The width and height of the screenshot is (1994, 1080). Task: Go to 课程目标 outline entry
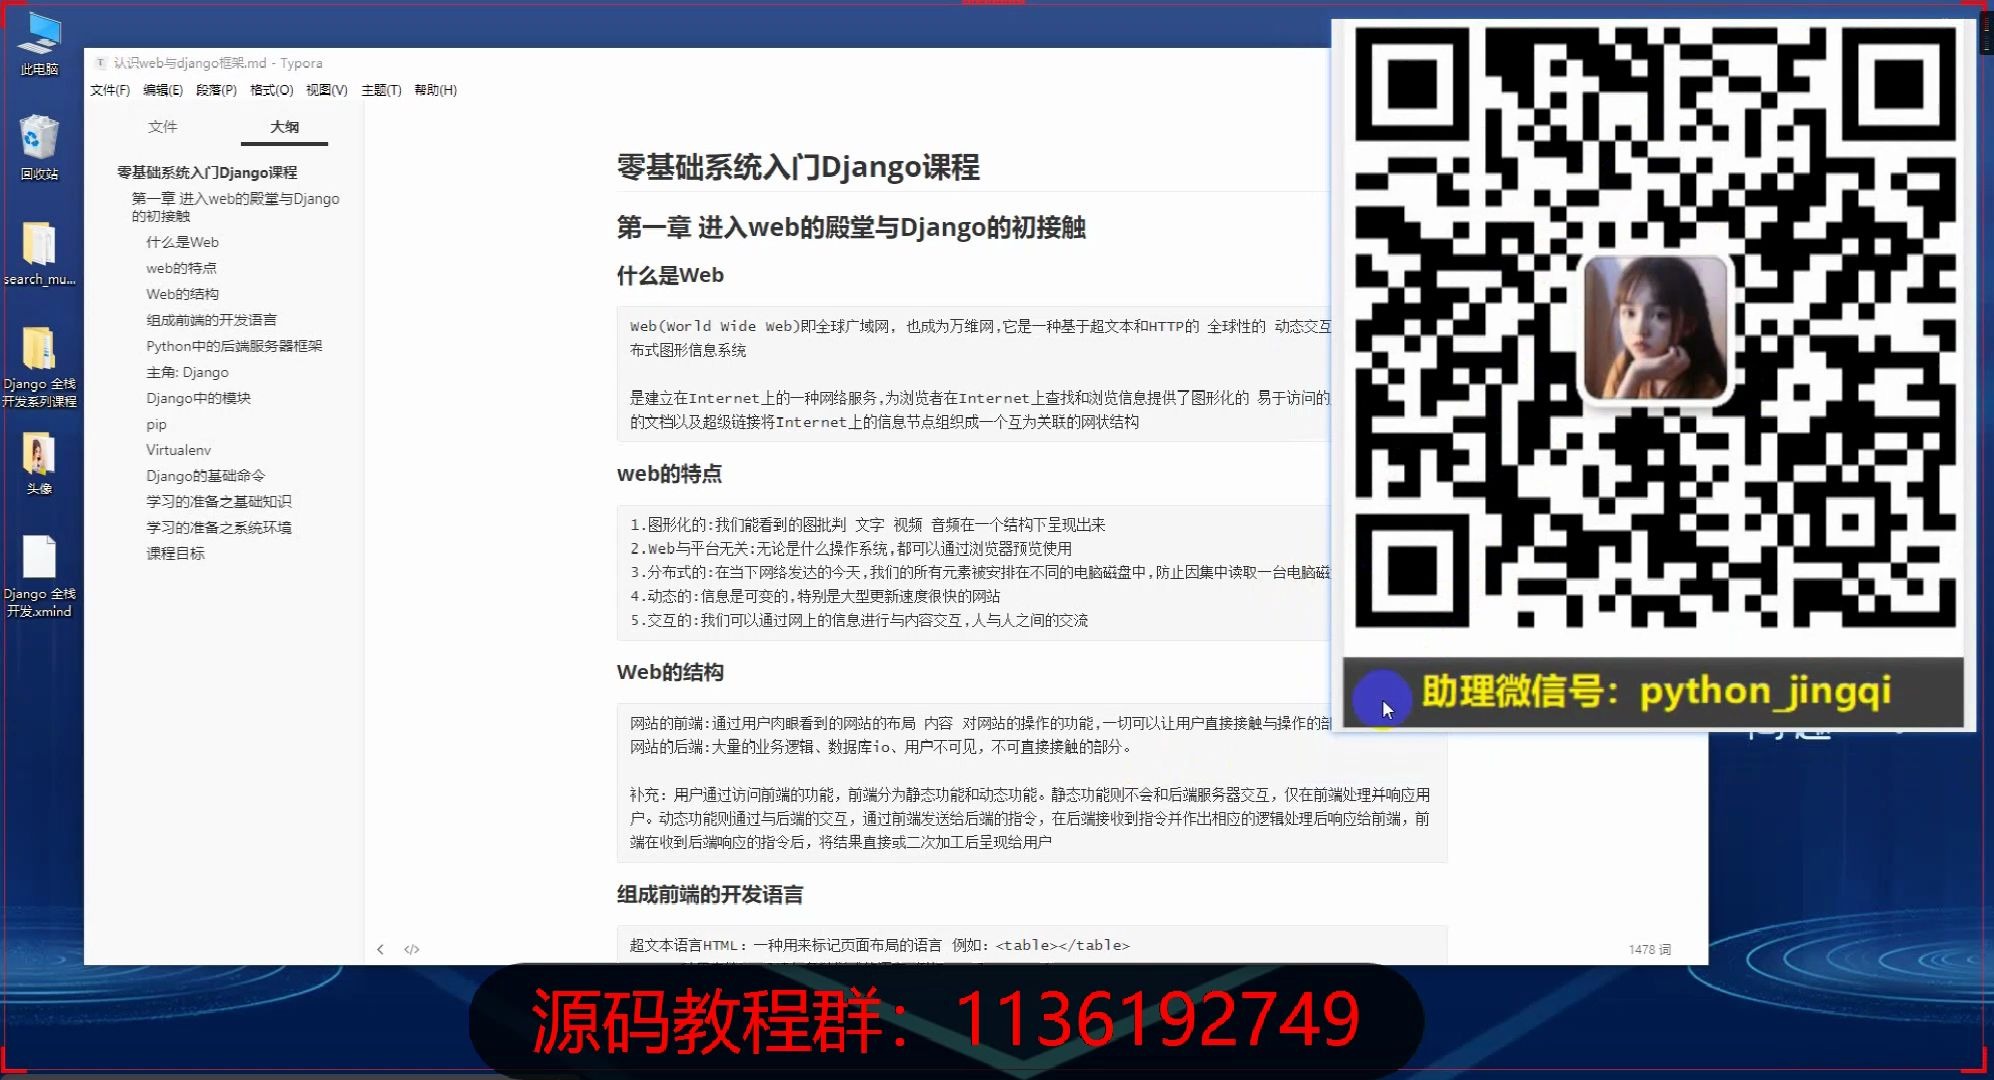[175, 553]
